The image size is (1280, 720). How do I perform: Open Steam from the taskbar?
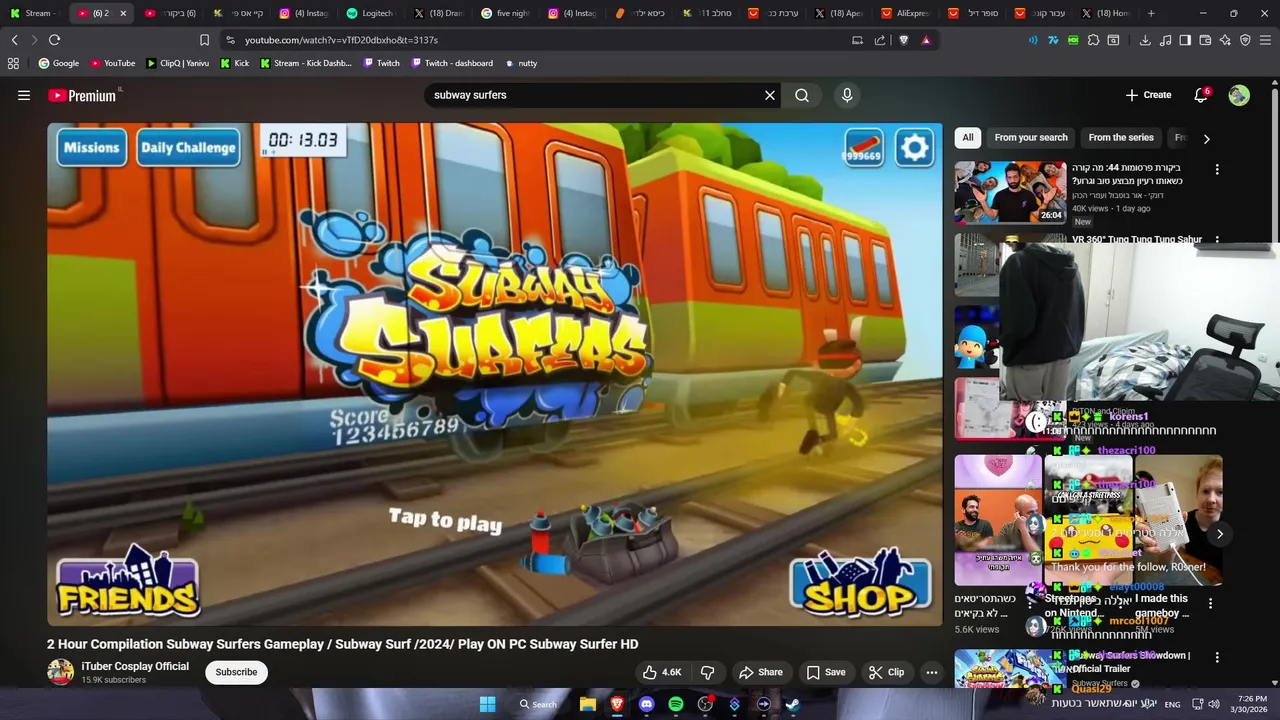point(792,704)
